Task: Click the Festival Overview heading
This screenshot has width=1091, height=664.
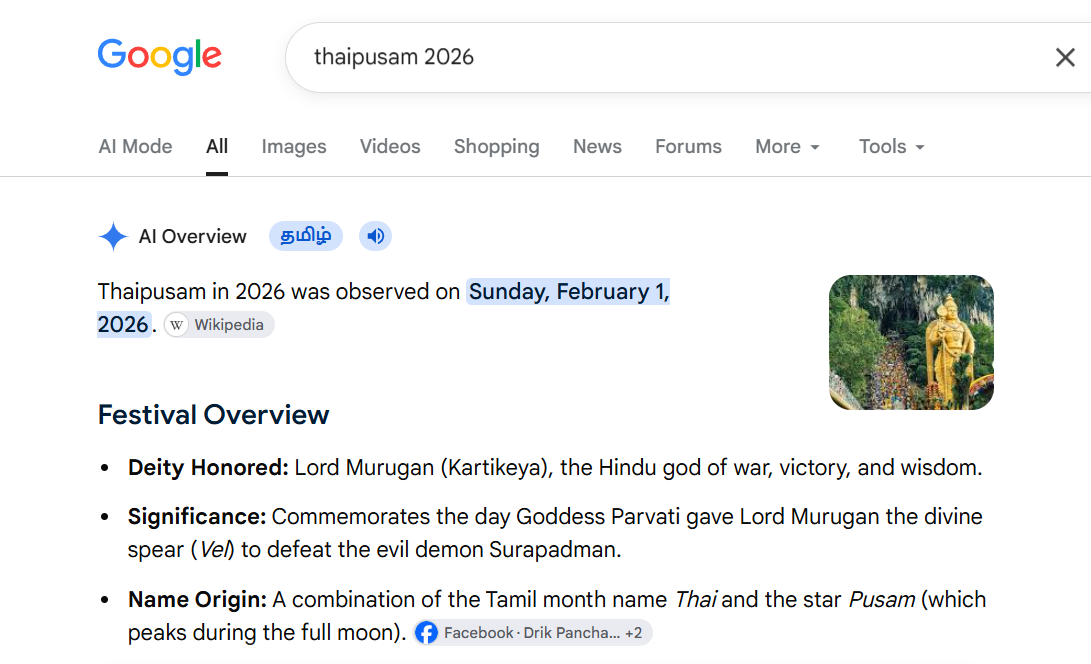Action: tap(213, 415)
